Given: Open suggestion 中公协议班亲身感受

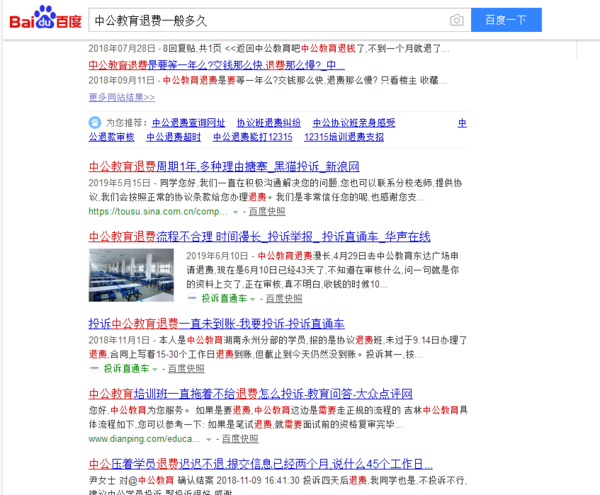Looking at the screenshot, I should coord(354,123).
